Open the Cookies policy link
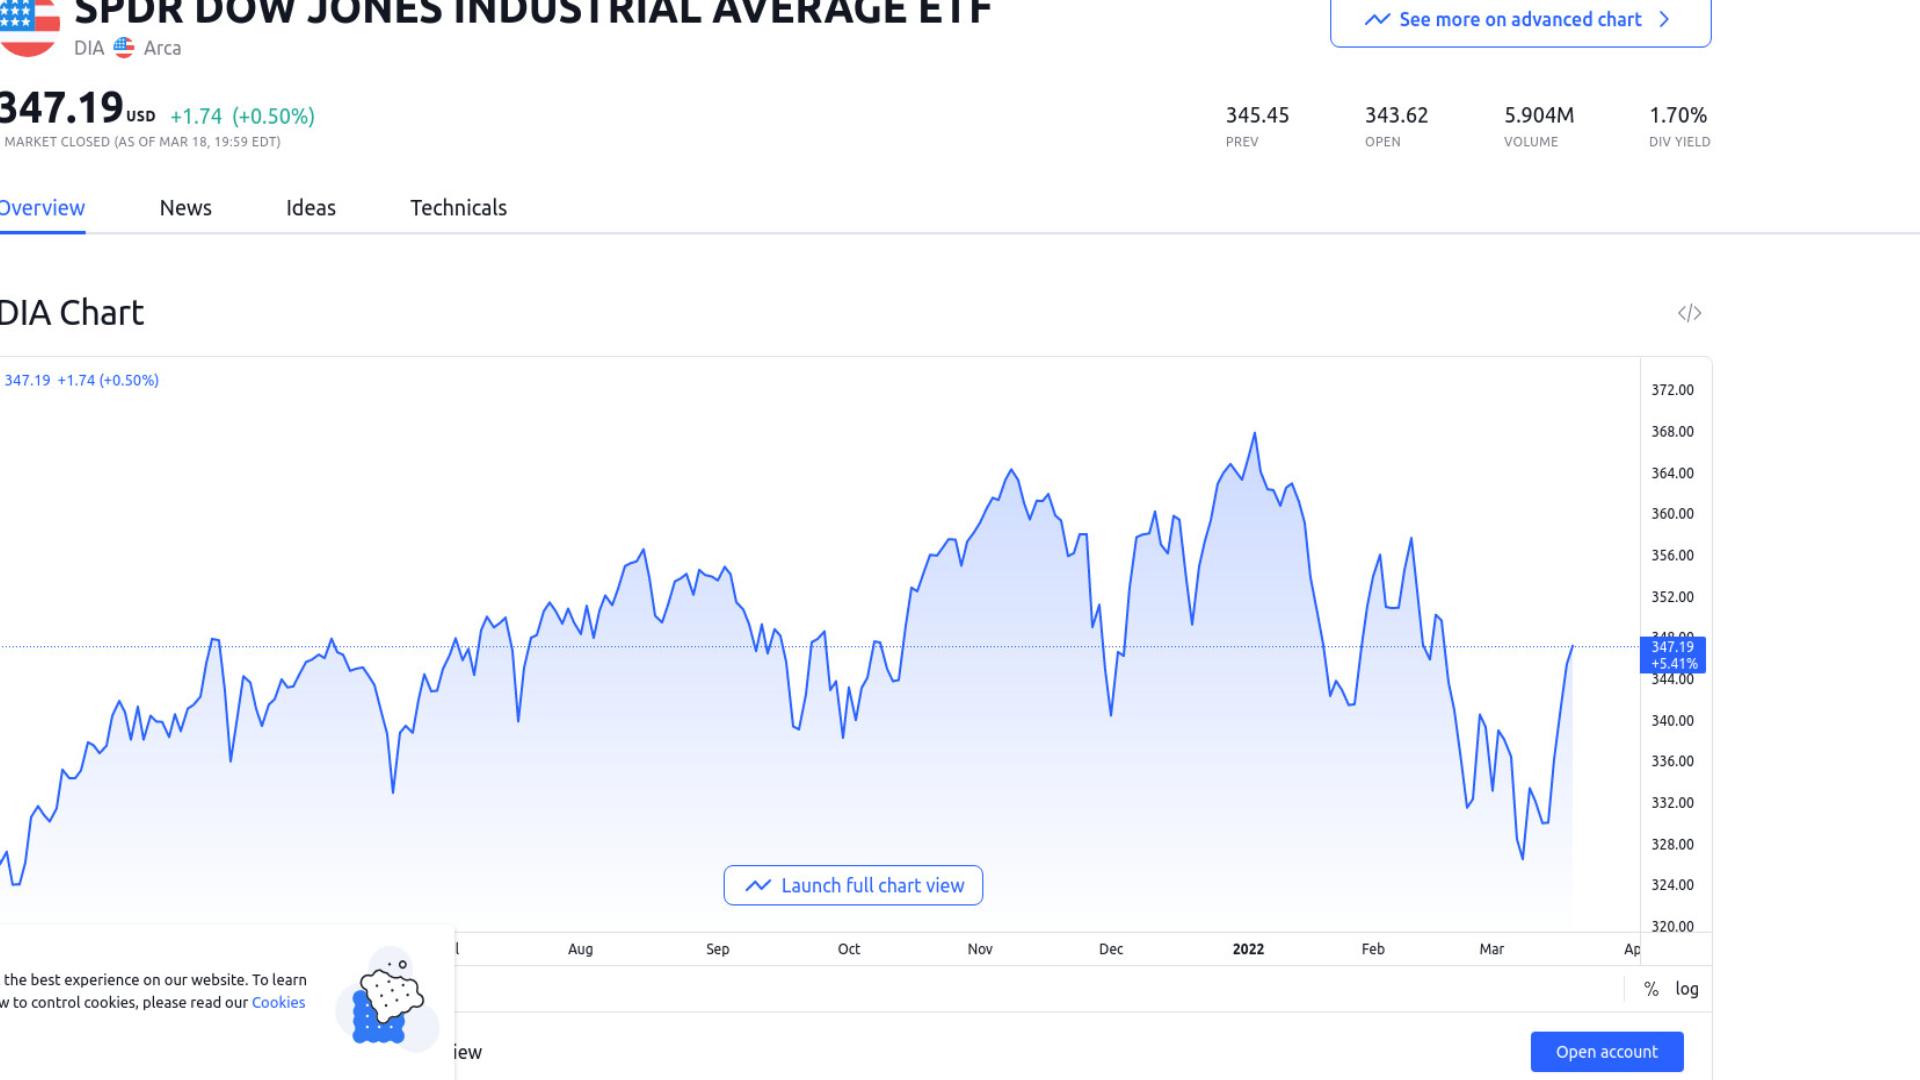The image size is (1920, 1080). (278, 1002)
